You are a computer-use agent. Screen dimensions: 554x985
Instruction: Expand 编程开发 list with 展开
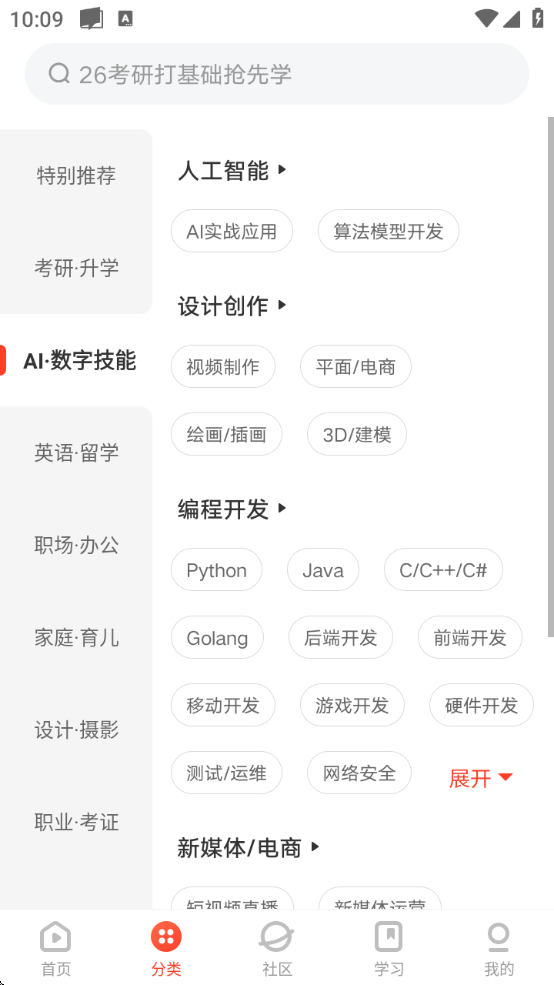tap(481, 778)
